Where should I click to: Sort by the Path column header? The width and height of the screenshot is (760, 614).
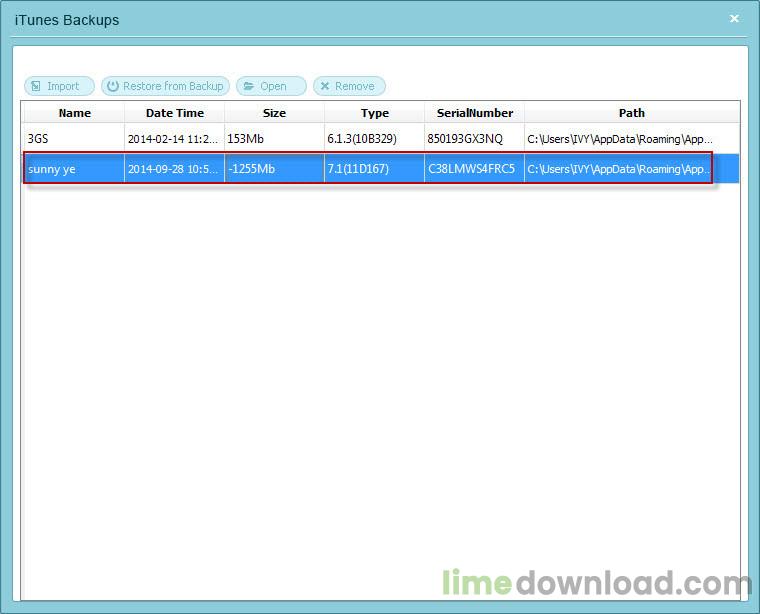click(632, 113)
